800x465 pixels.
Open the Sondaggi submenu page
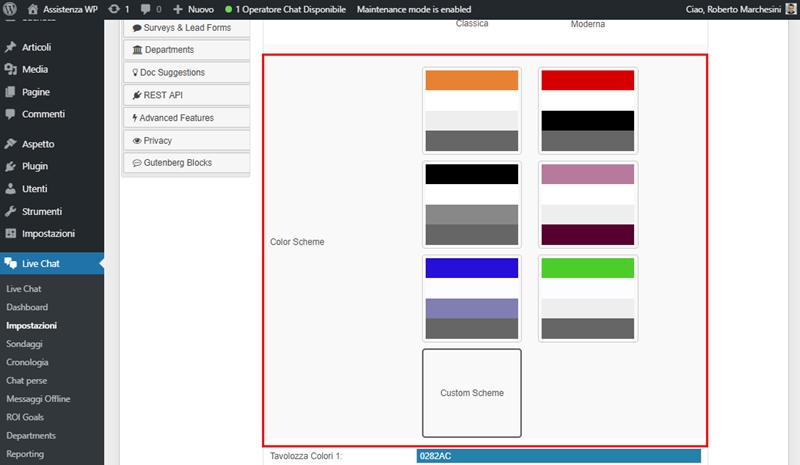(24, 344)
